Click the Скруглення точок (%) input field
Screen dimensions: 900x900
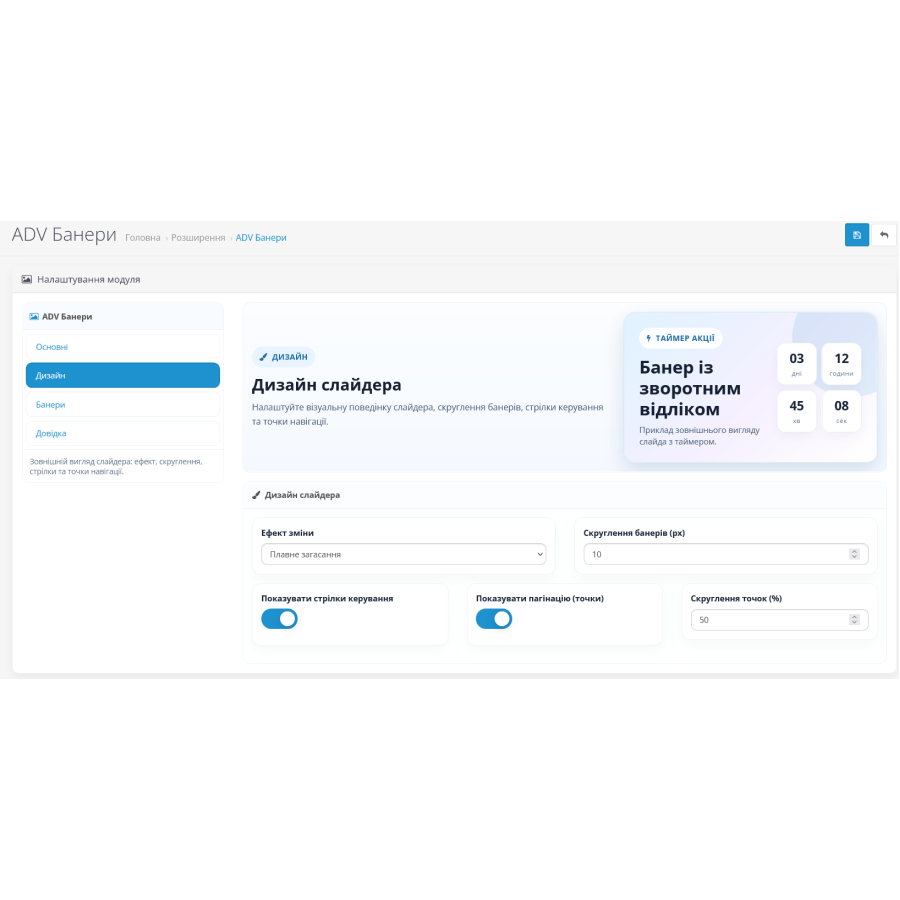(x=779, y=620)
